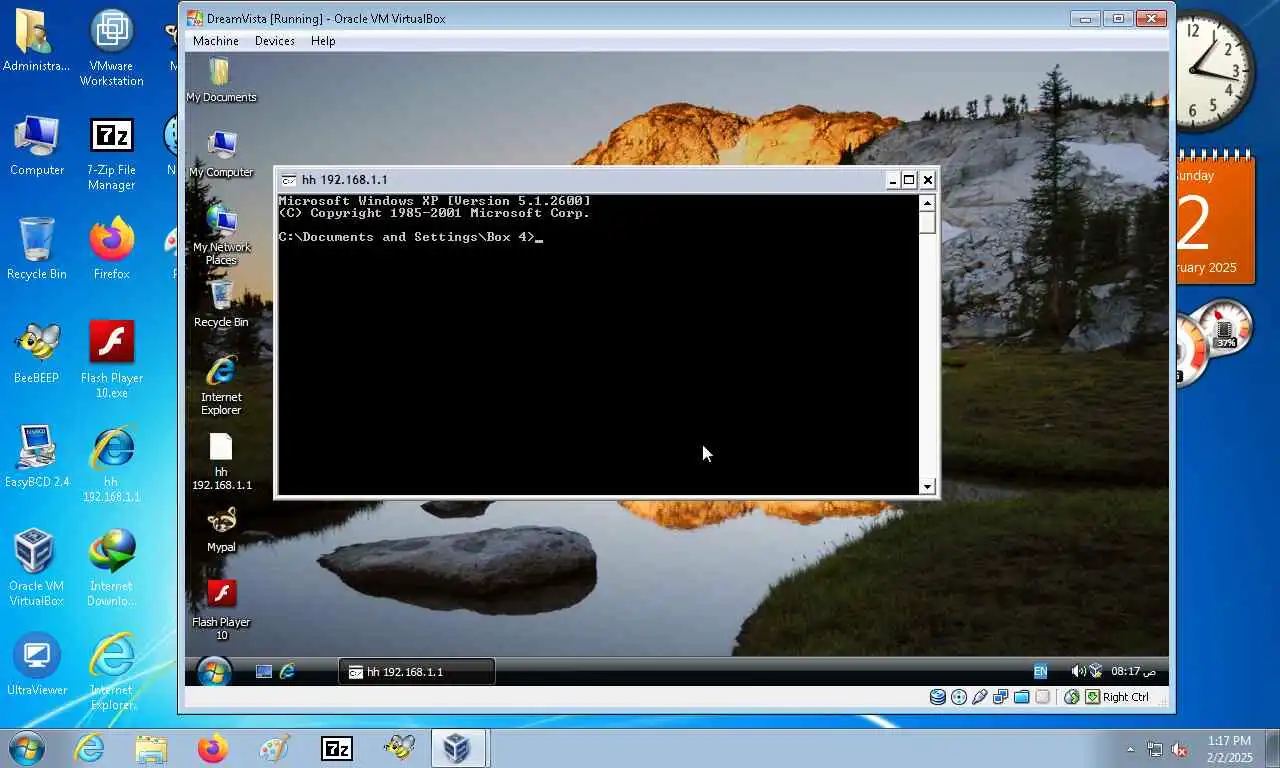Click down arrow of command prompt scrollbar
Viewport: 1280px width, 768px height.
(927, 486)
